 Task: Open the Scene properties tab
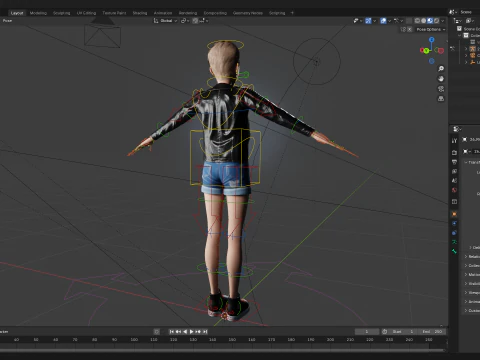(x=454, y=180)
